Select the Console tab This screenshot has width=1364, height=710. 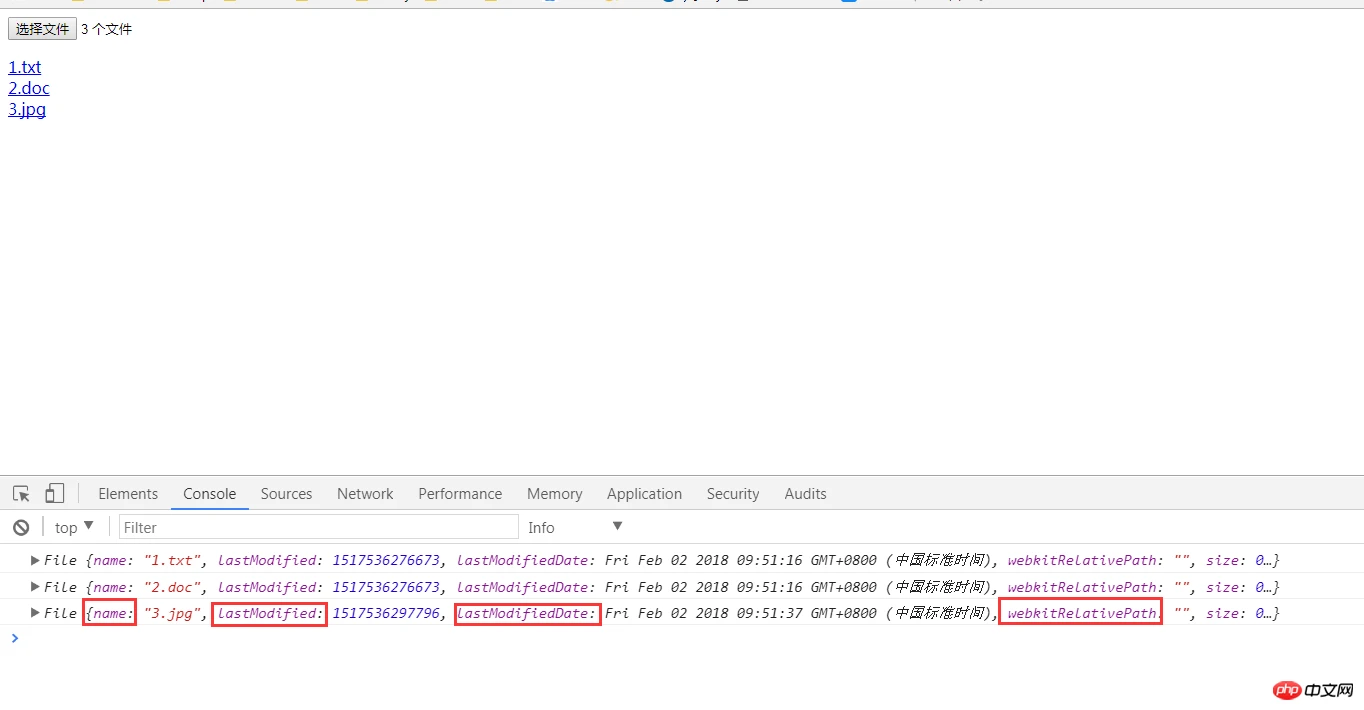(210, 494)
